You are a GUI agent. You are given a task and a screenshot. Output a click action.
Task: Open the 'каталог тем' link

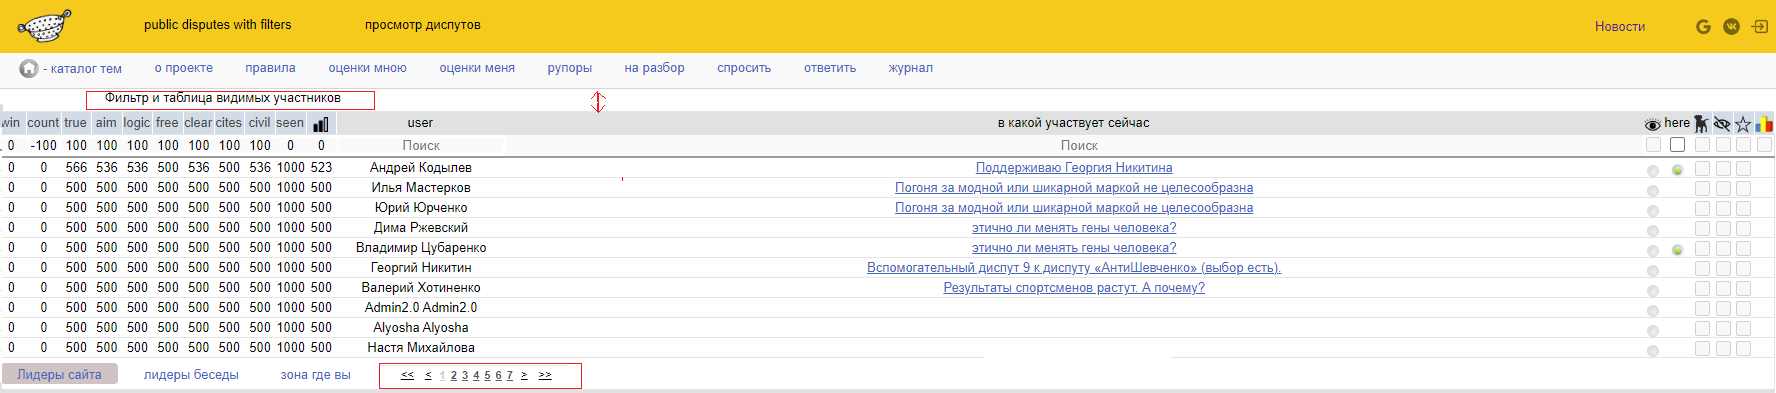point(86,69)
